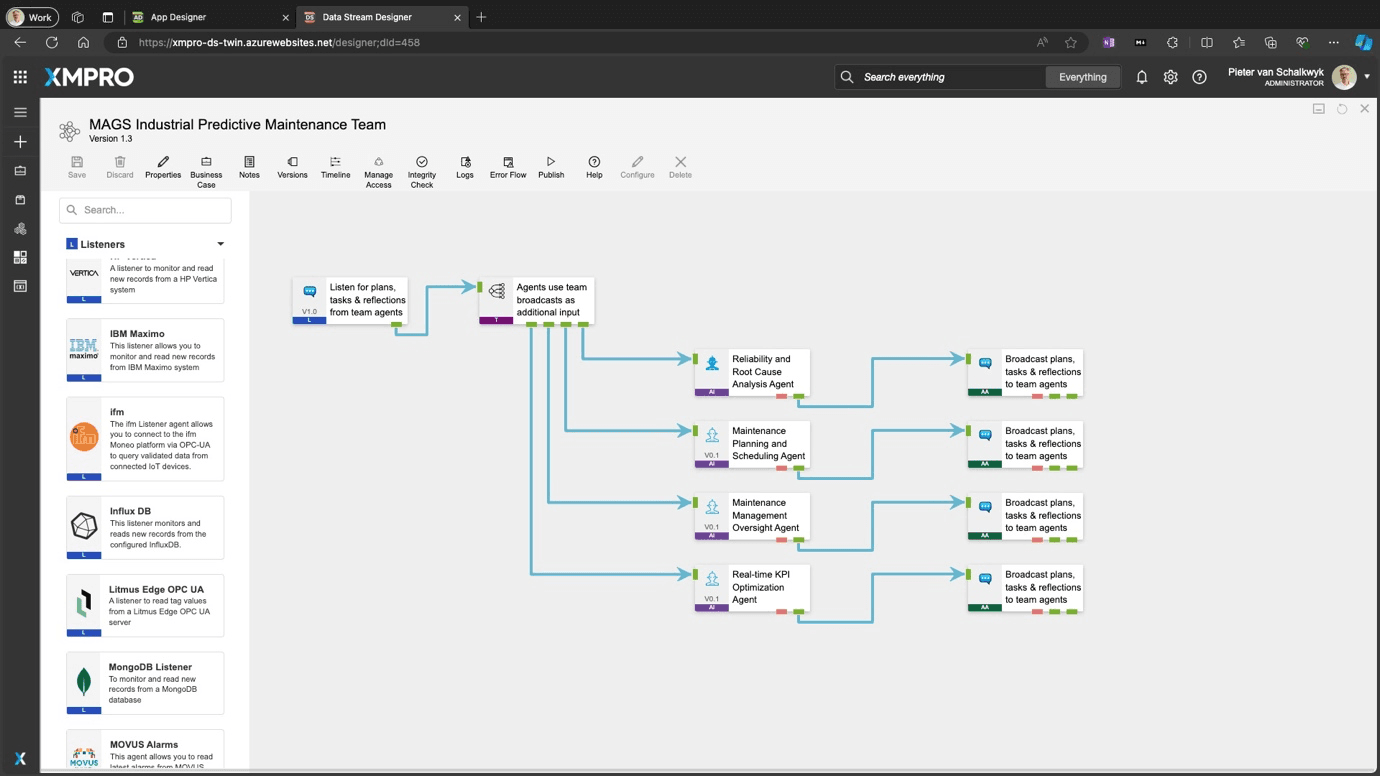This screenshot has height=776, width=1380.
Task: Select the IBM Maximo listener
Action: click(x=145, y=350)
